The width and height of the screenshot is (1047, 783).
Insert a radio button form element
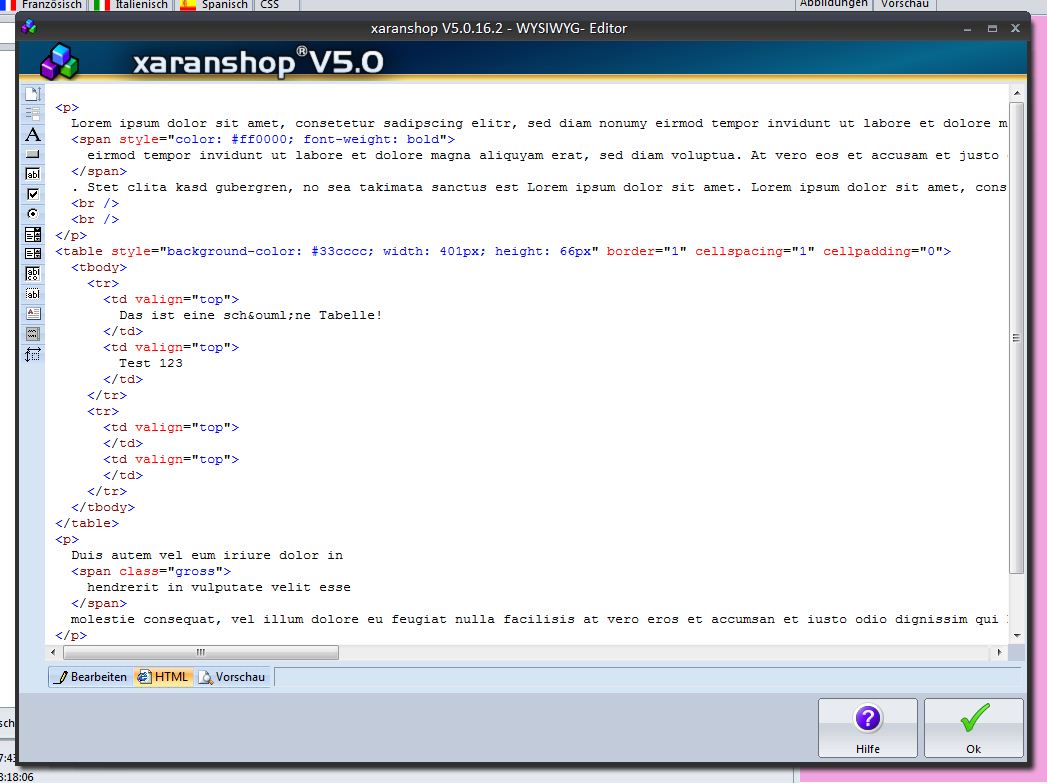33,214
